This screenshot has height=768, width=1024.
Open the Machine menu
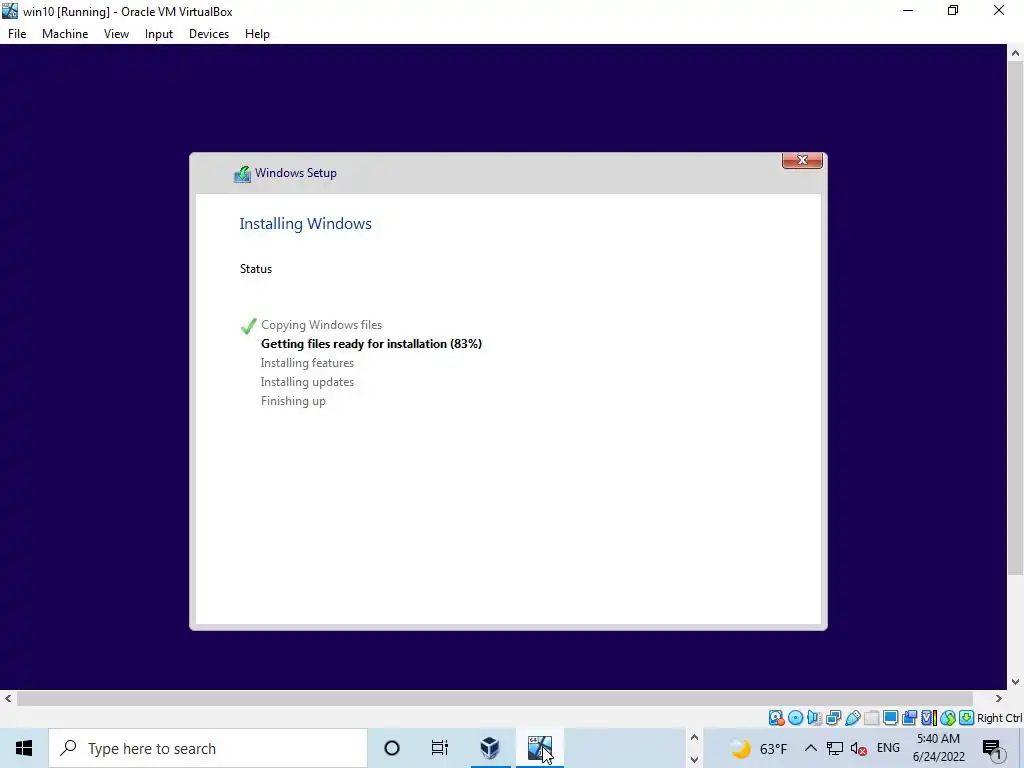click(65, 34)
